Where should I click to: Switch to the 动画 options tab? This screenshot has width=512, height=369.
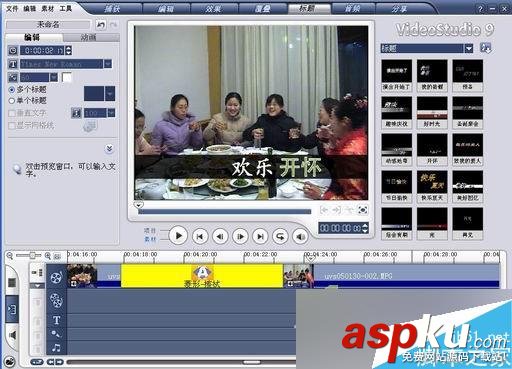coord(89,37)
